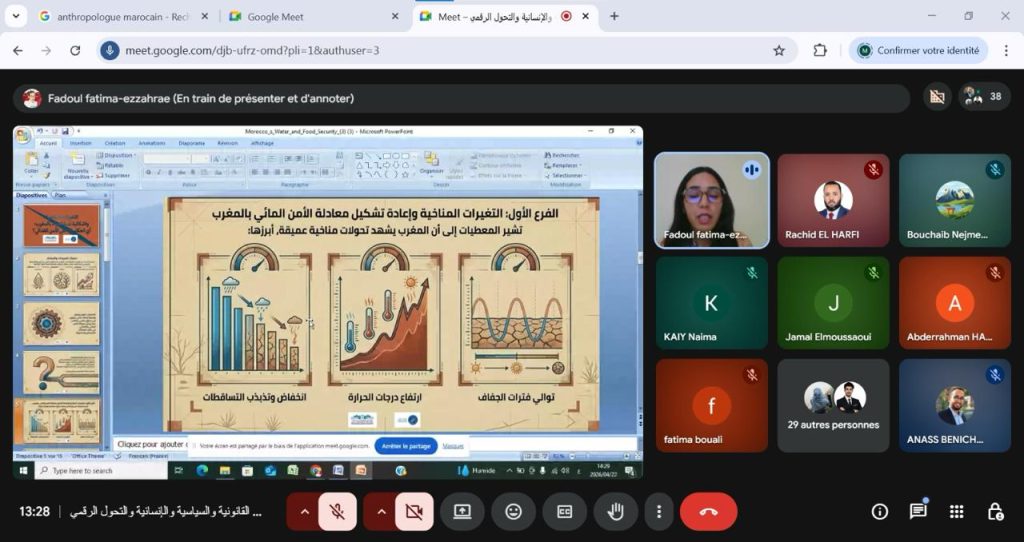Toggle closed captions button
The image size is (1024, 542).
(x=564, y=511)
